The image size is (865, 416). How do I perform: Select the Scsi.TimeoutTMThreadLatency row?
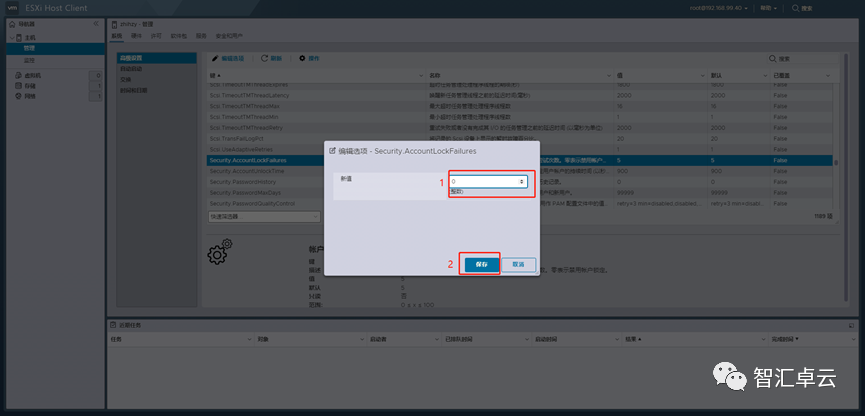[520, 95]
